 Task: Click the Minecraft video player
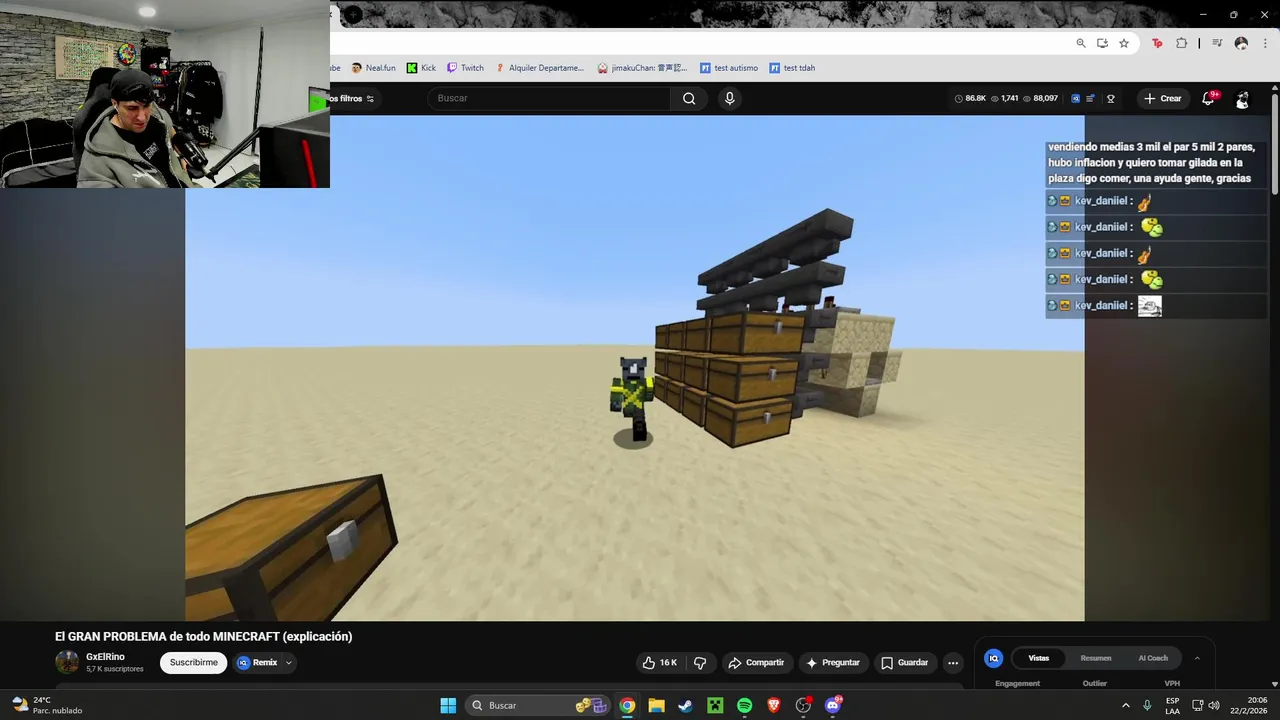click(x=634, y=368)
